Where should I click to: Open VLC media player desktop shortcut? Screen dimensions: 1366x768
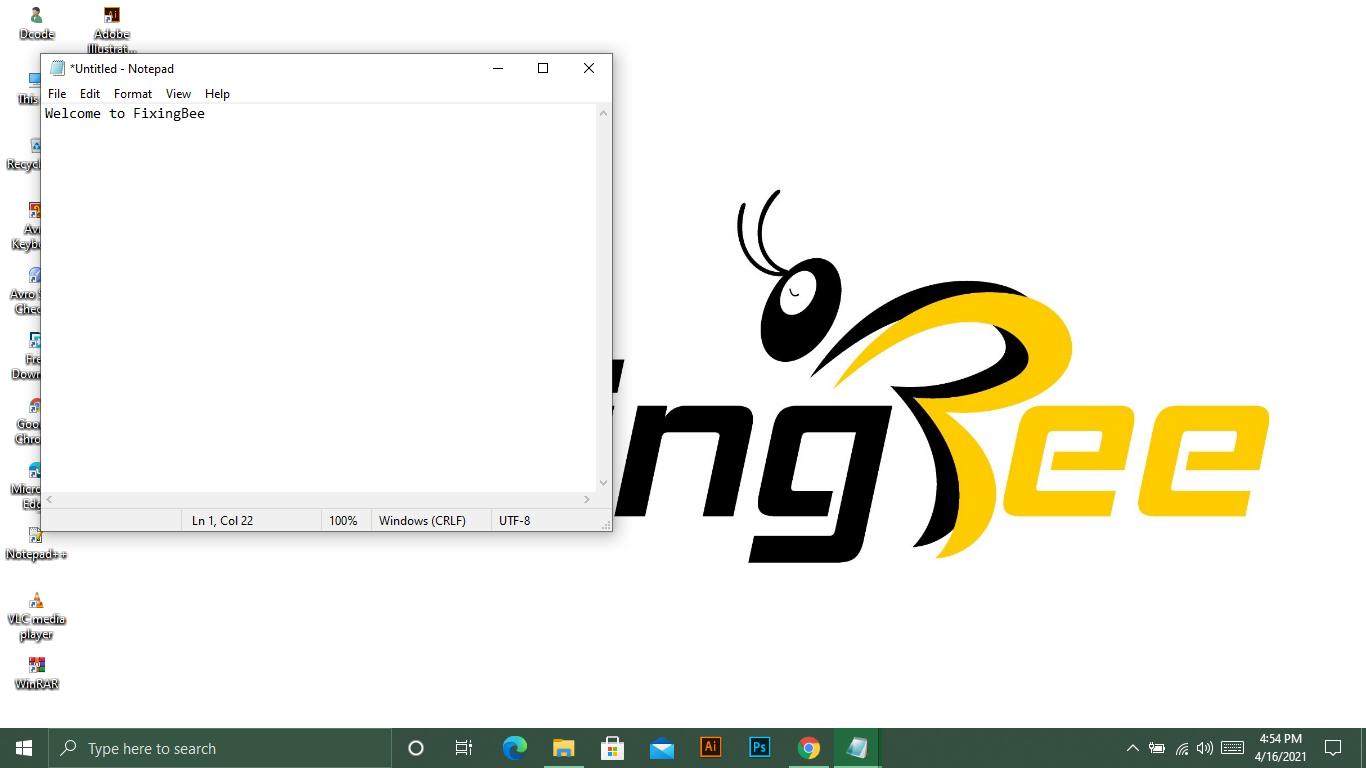(36, 612)
